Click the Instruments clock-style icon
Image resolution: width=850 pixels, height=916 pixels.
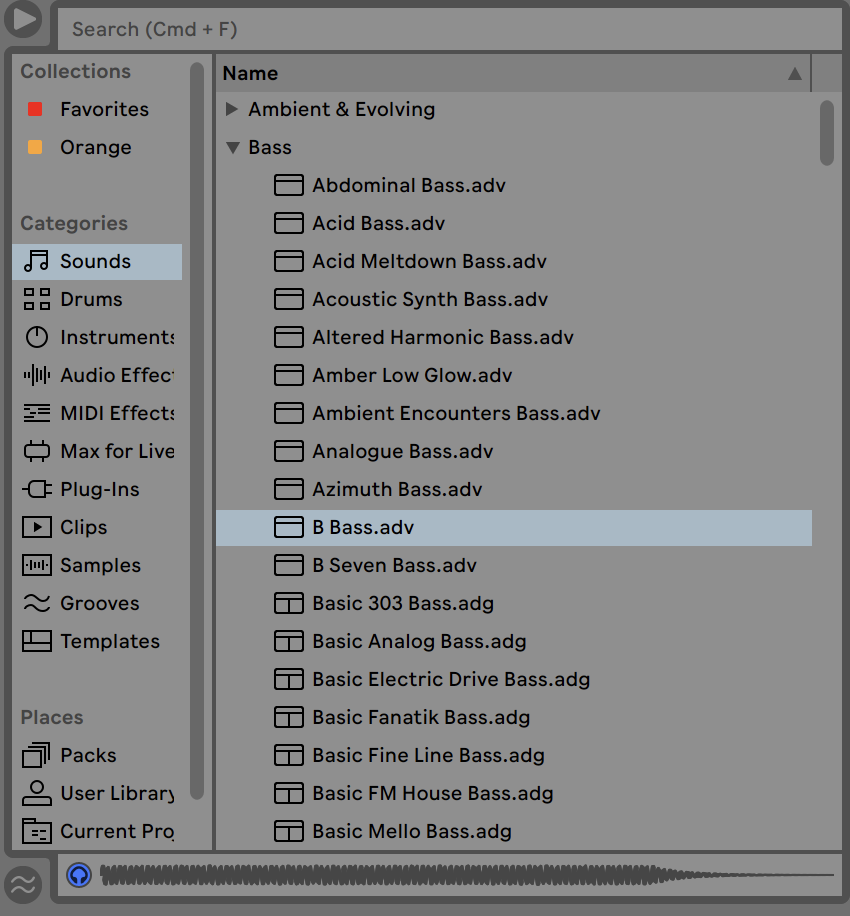point(36,337)
